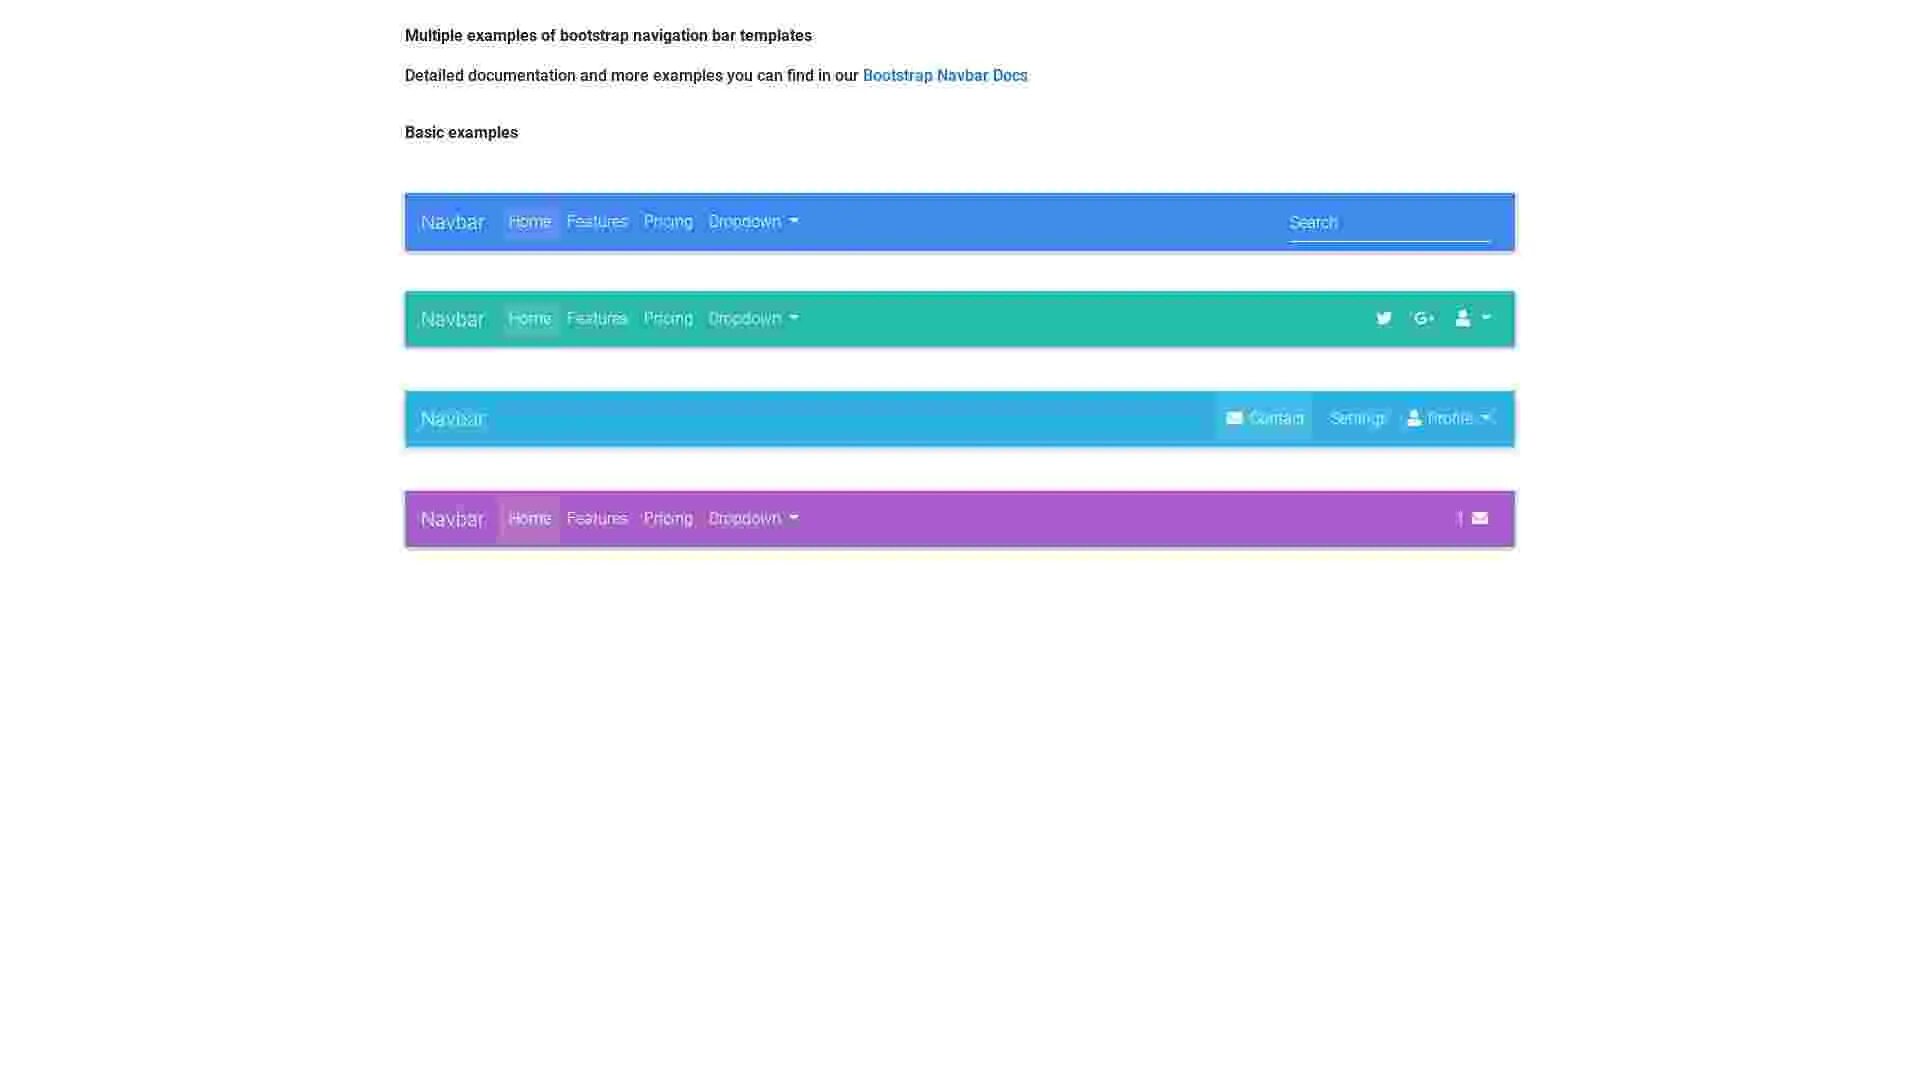Select Pricing in the purple navbar

click(668, 518)
